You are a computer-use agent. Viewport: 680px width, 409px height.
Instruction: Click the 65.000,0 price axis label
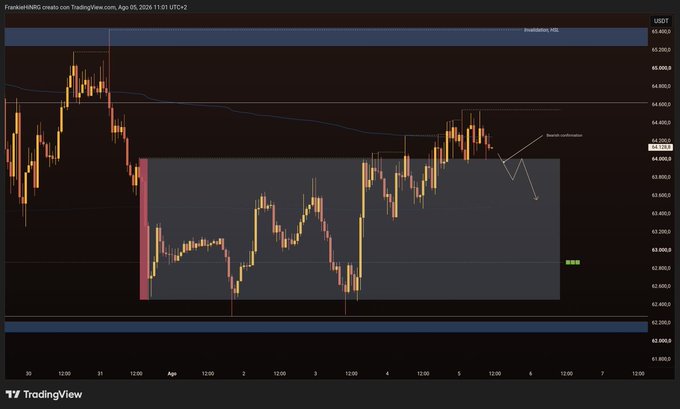tap(661, 68)
